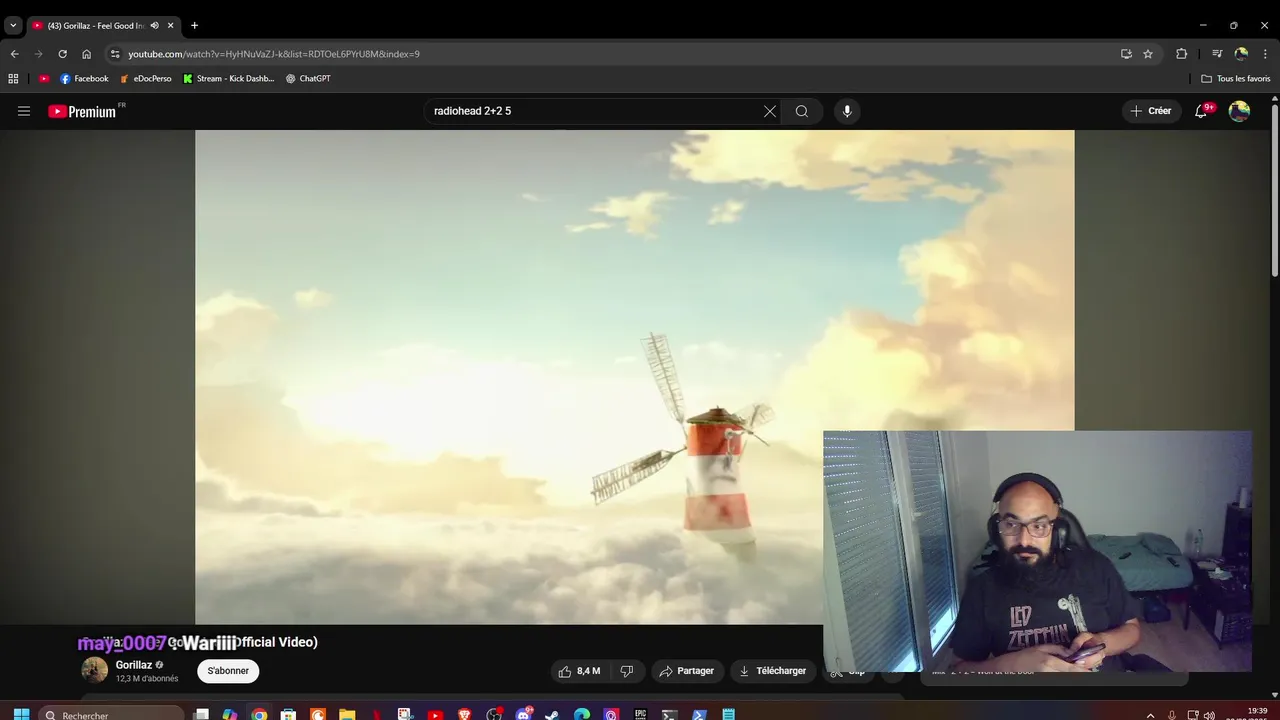Open Microsoft Edge taskbar icon
This screenshot has width=1280, height=720.
click(x=582, y=715)
